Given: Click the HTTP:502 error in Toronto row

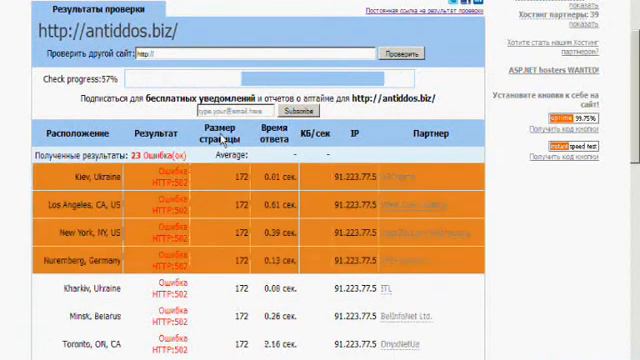Looking at the screenshot, I should coord(170,350).
